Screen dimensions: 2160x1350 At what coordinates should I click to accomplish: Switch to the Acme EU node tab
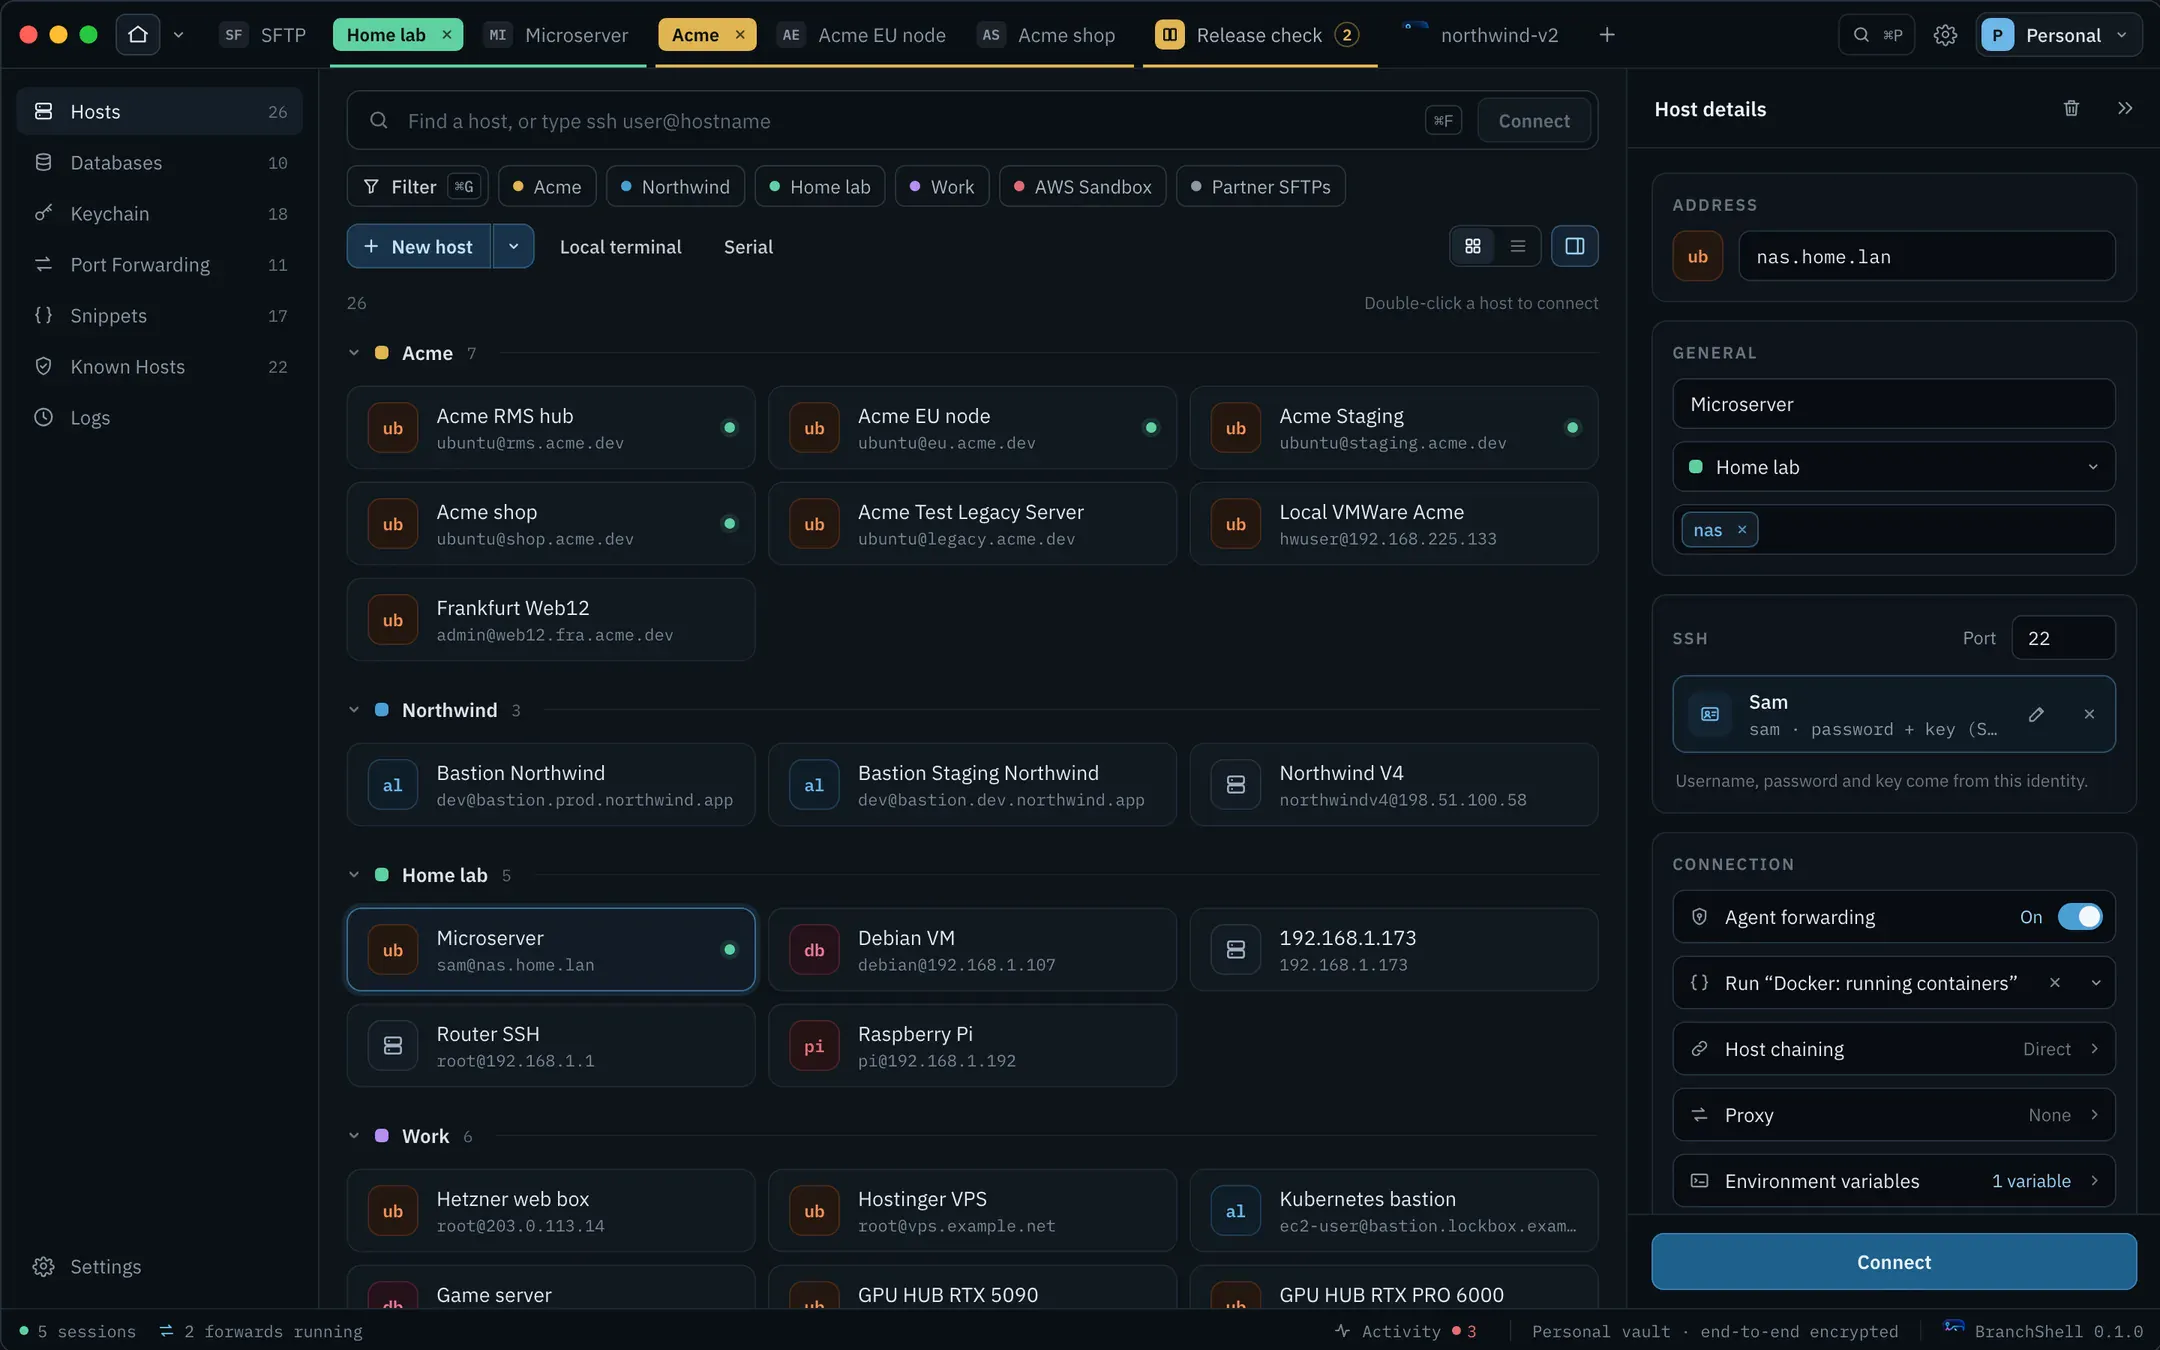click(x=862, y=35)
